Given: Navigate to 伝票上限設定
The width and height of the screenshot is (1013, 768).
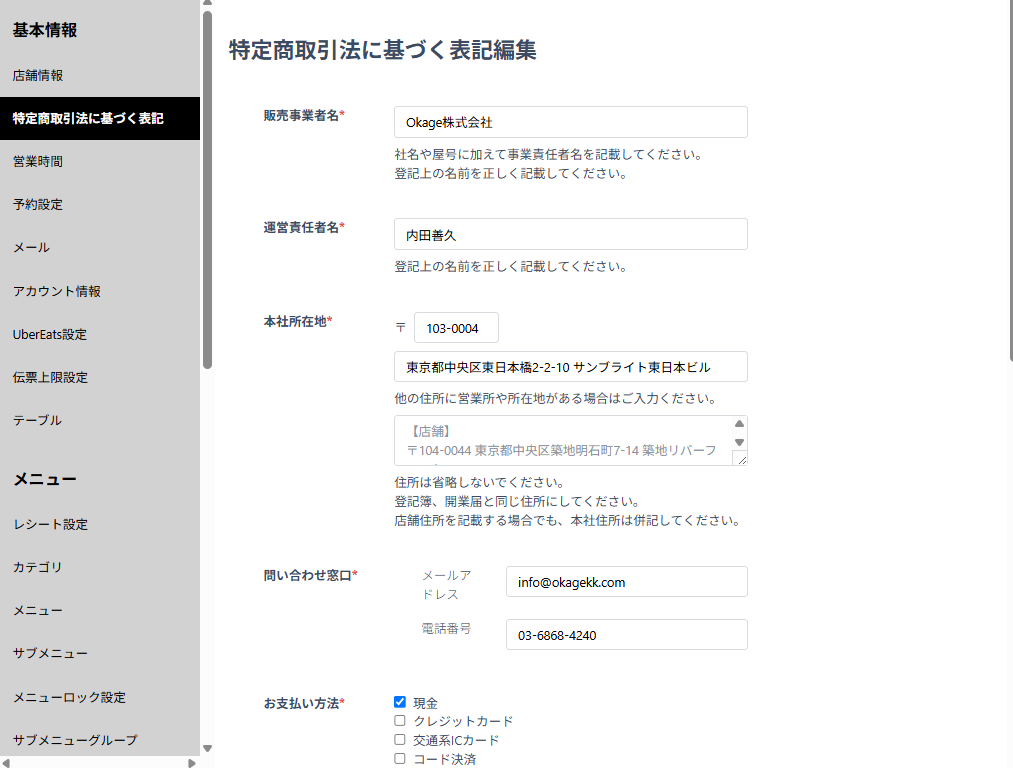Looking at the screenshot, I should pyautogui.click(x=50, y=377).
